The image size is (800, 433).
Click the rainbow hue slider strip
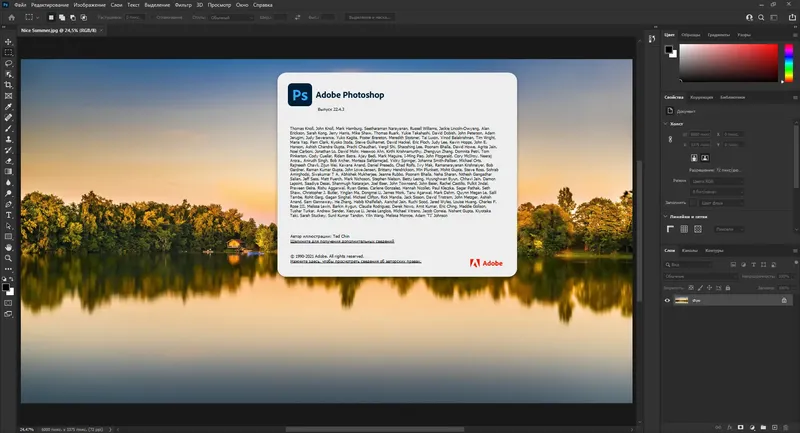pos(789,63)
